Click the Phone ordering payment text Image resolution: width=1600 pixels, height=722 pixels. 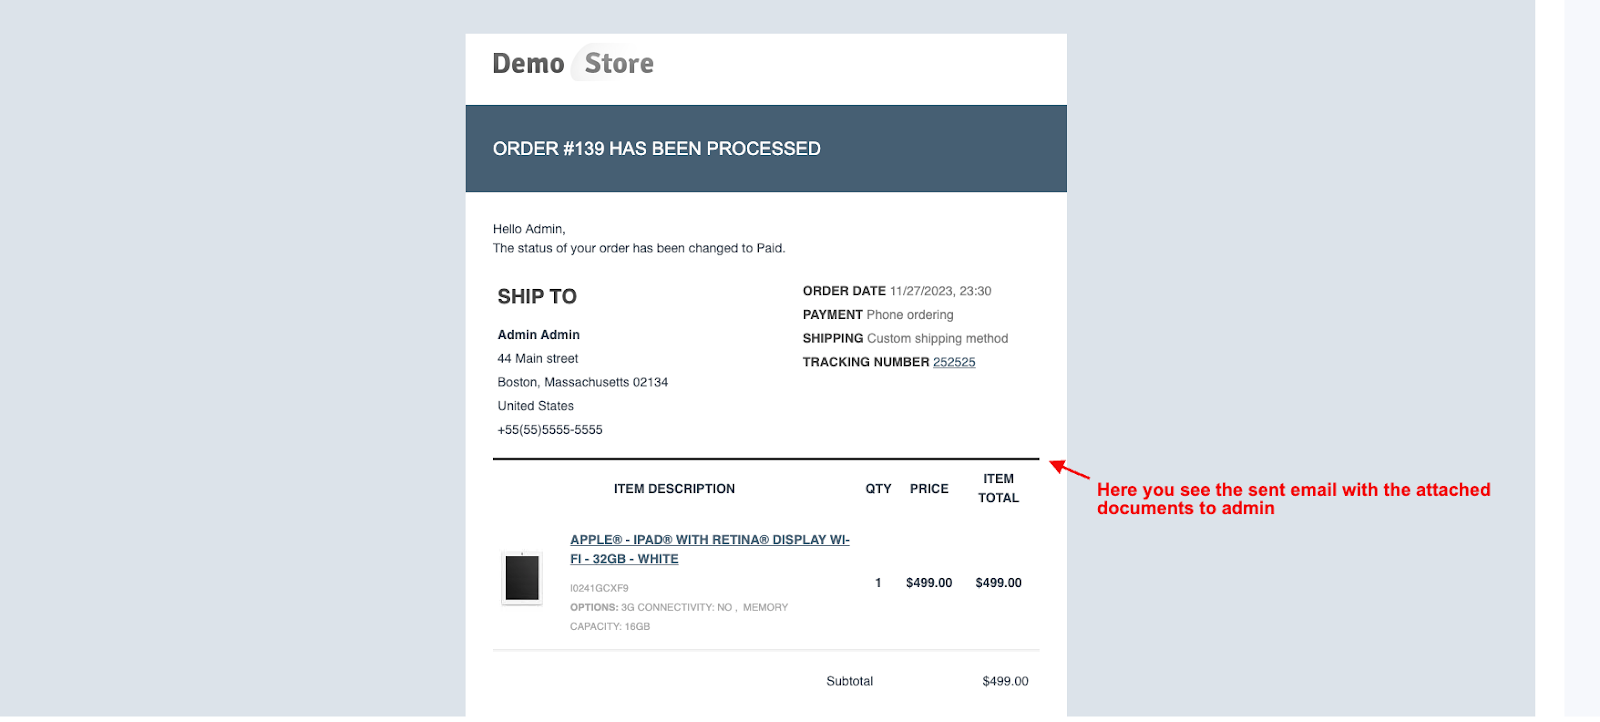tap(909, 315)
